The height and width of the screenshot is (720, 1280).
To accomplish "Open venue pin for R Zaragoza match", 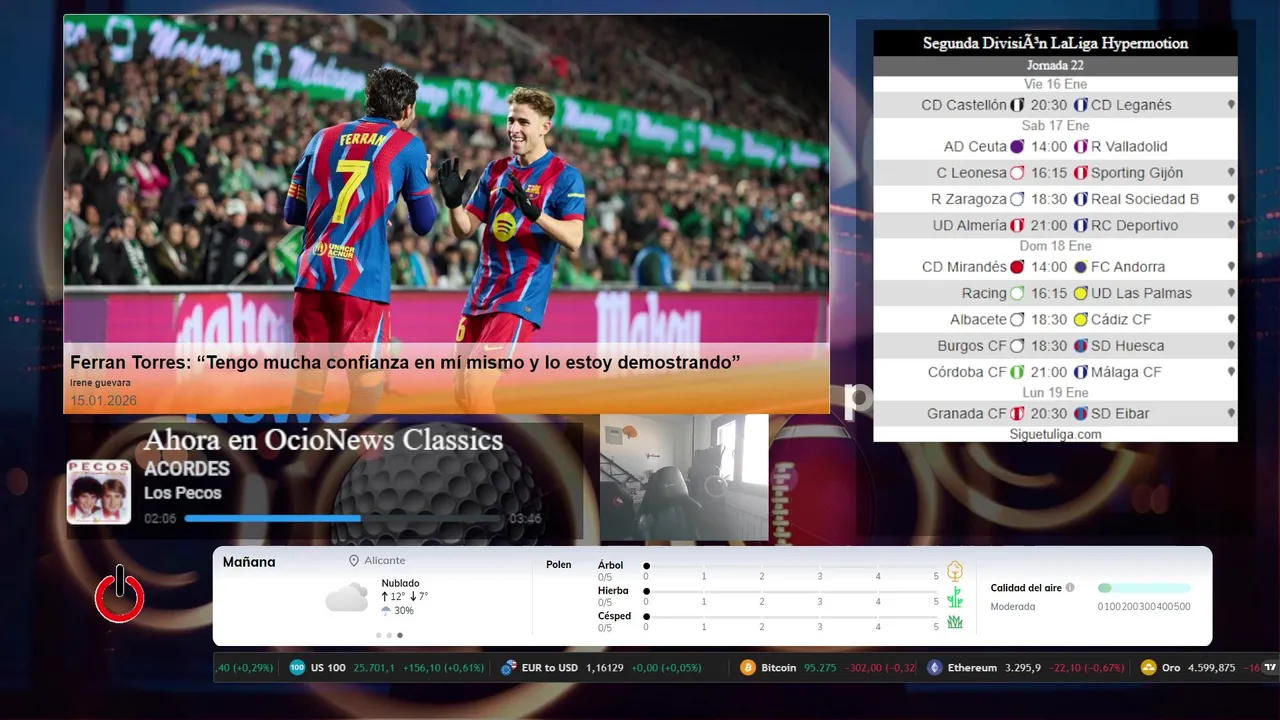I will 1231,199.
